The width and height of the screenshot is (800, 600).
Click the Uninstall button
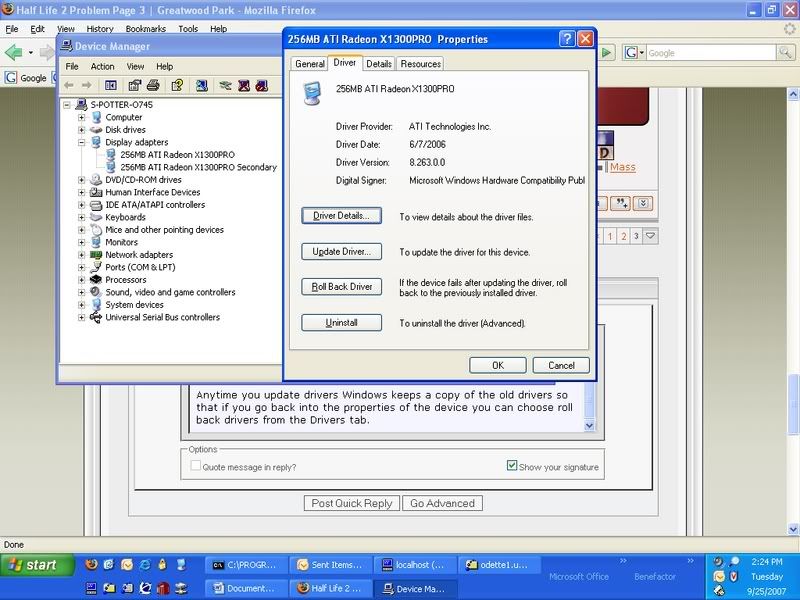(x=341, y=322)
